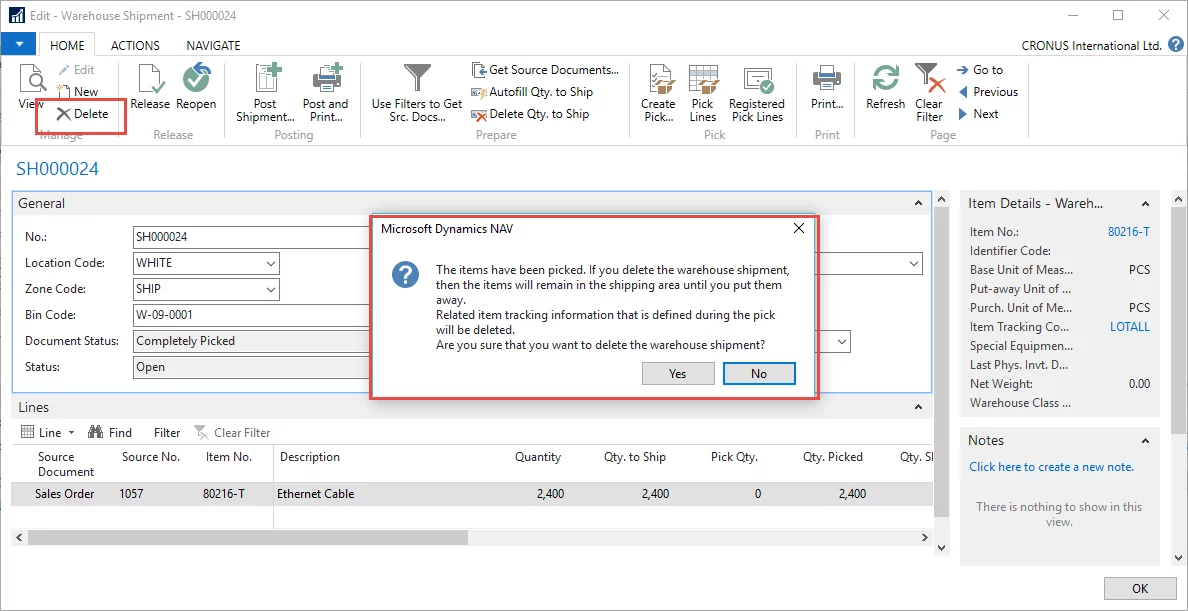Image resolution: width=1188 pixels, height=611 pixels.
Task: Switch to the ACTIONS tab
Action: 135,45
